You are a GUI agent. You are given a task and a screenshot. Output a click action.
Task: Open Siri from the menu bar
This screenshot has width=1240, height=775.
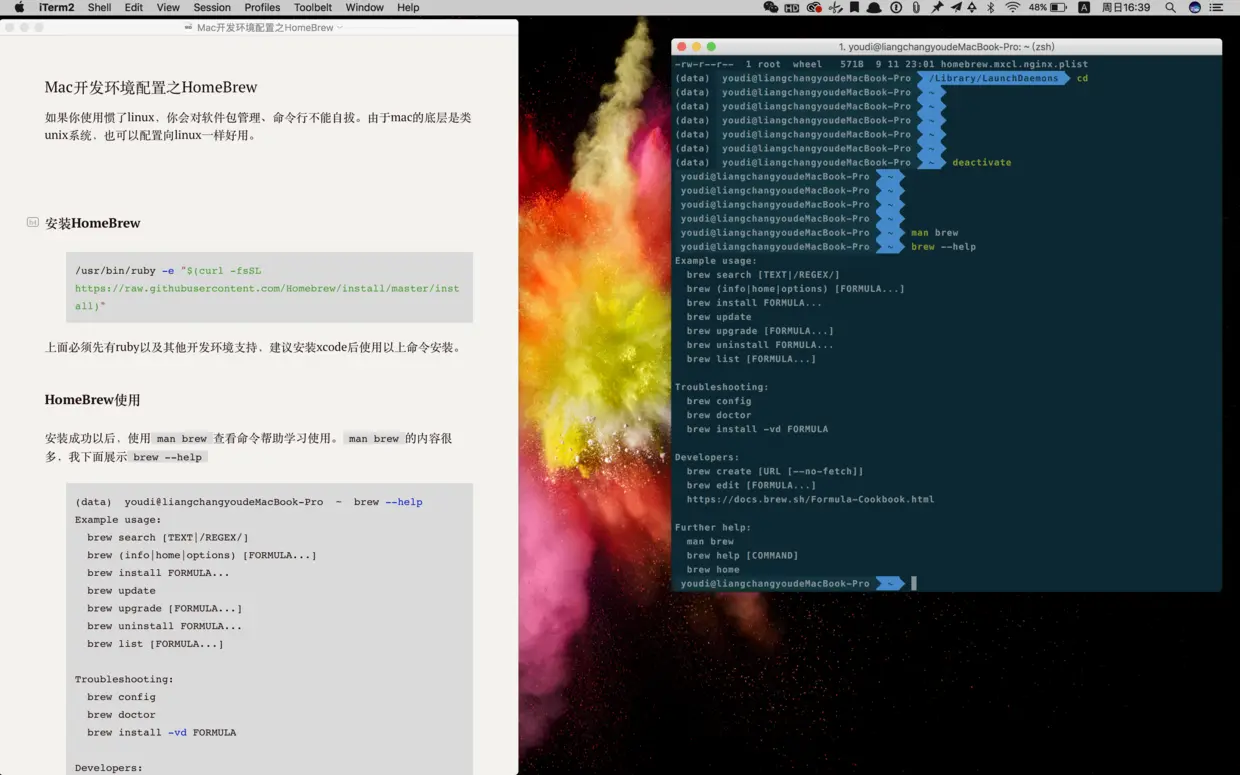(1195, 7)
